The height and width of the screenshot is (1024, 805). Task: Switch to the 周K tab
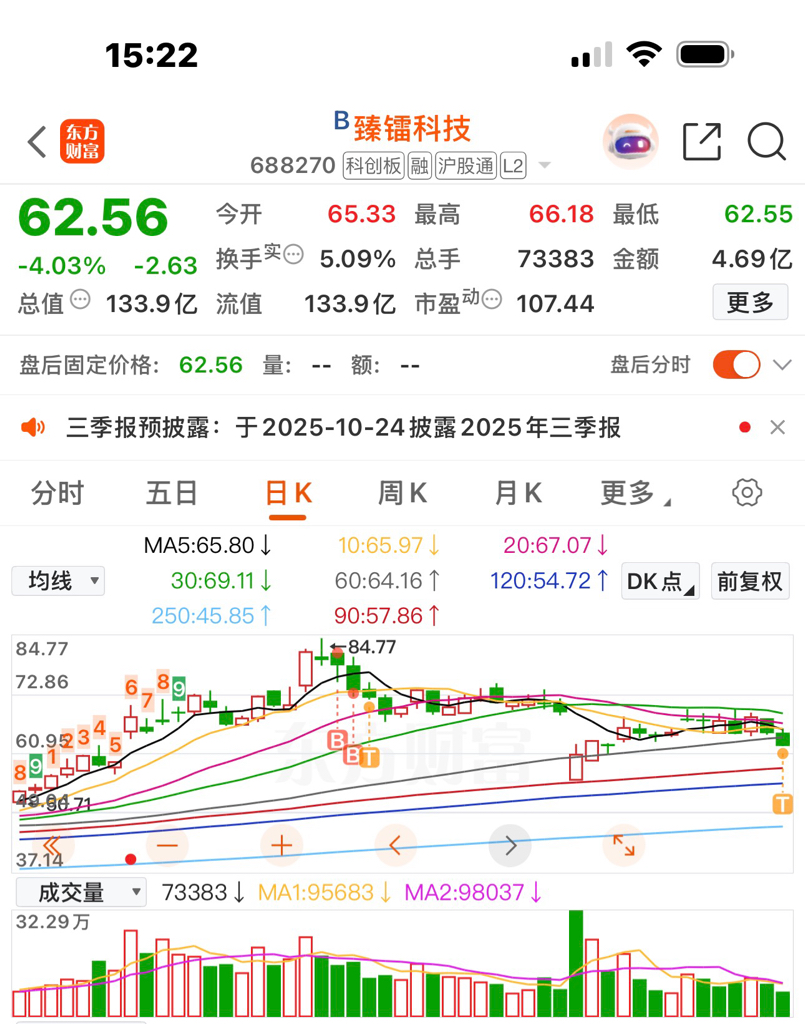(x=402, y=493)
